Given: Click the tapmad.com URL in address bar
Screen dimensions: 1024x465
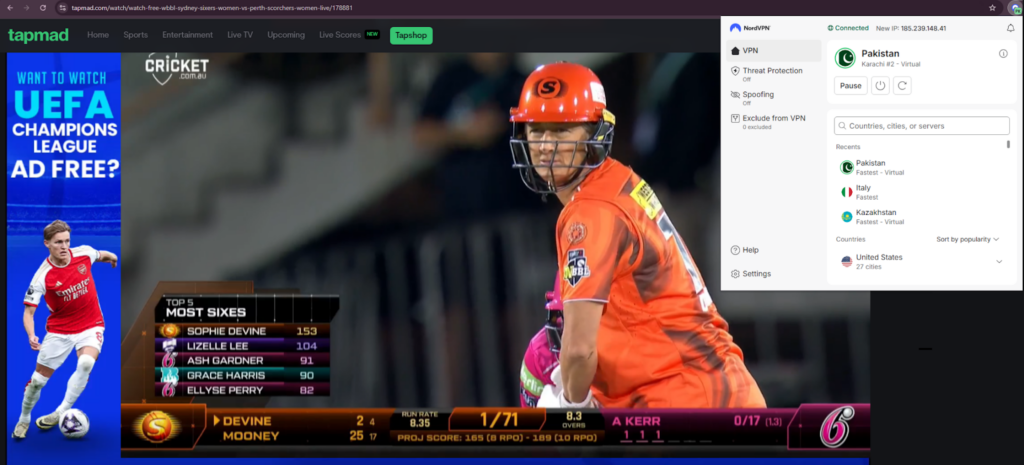Looking at the screenshot, I should pos(212,8).
